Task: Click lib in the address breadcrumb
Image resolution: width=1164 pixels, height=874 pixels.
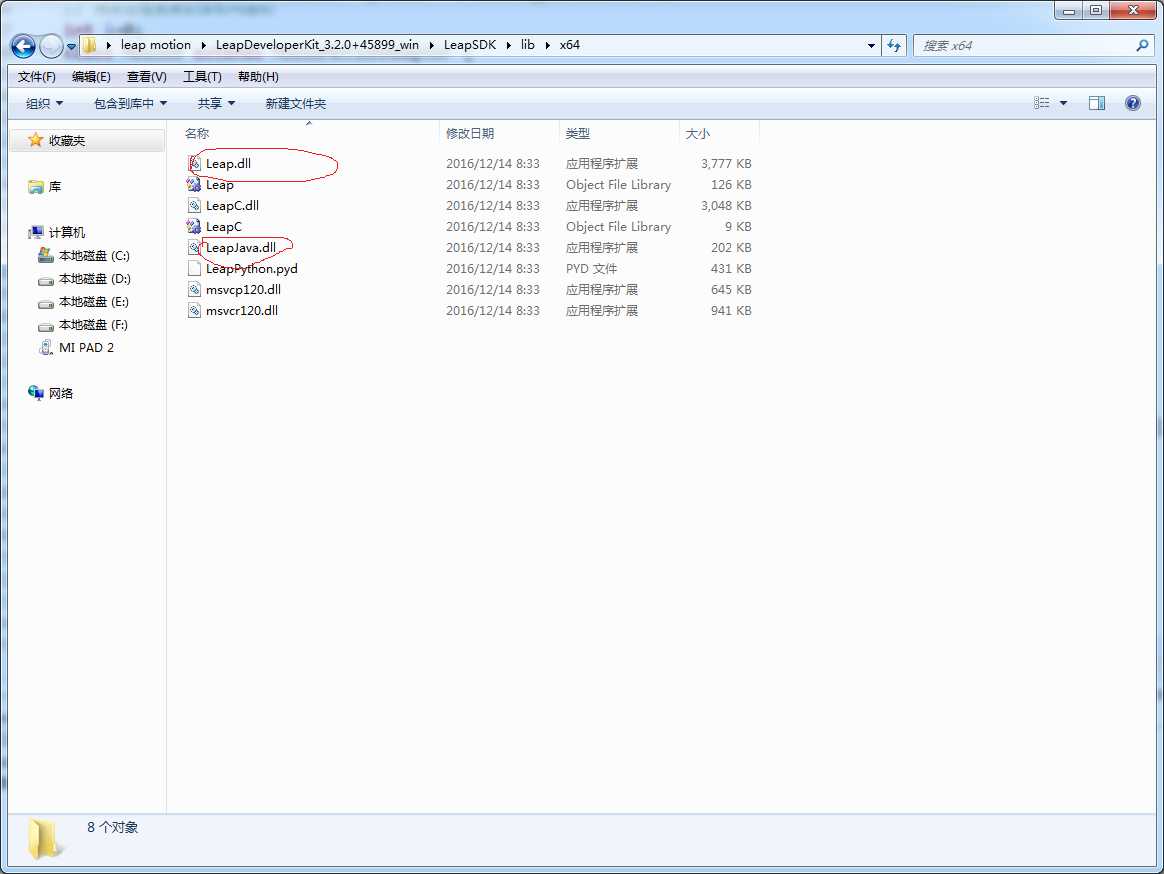Action: click(528, 45)
